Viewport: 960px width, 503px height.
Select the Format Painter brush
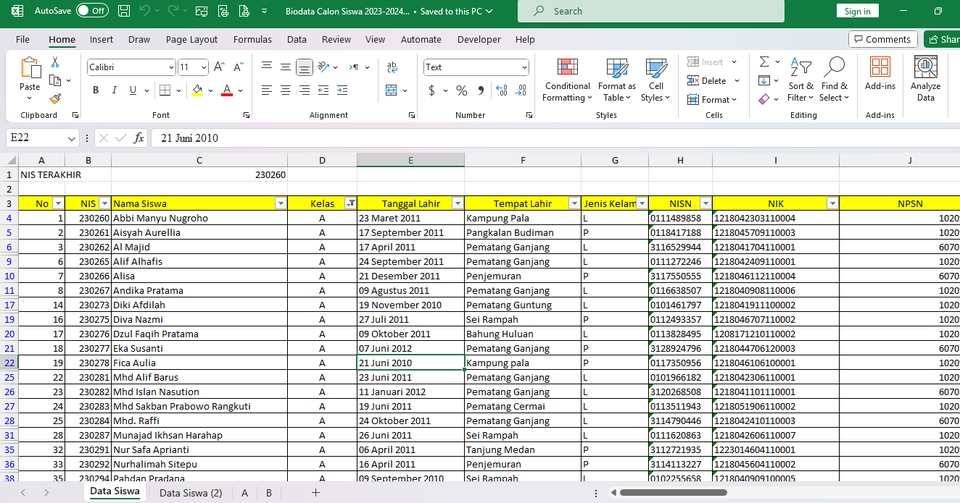coord(55,98)
